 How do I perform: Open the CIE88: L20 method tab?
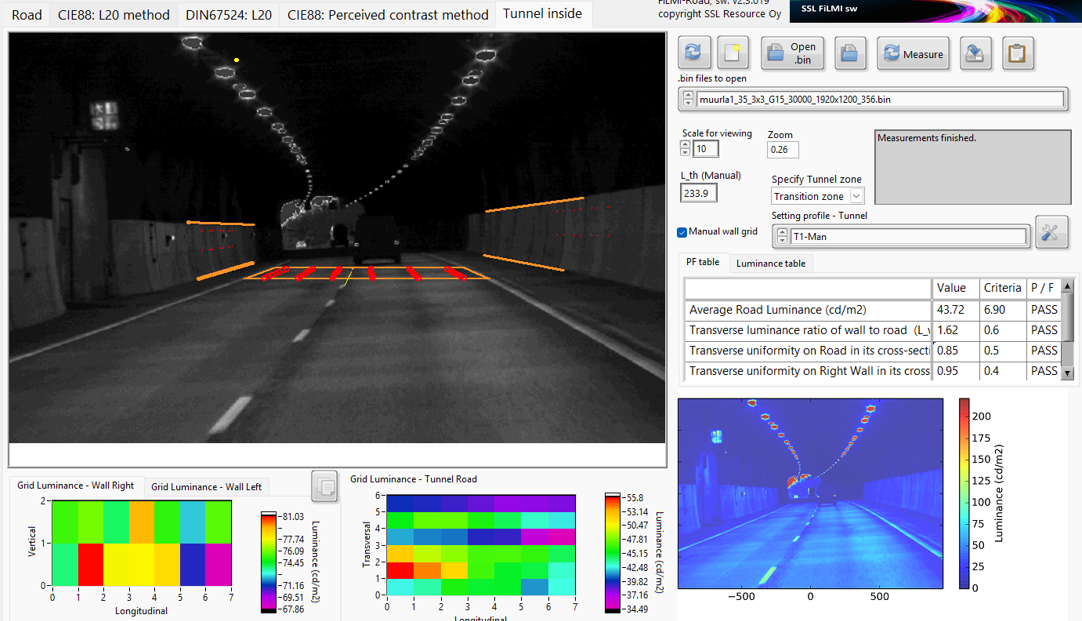pos(113,14)
